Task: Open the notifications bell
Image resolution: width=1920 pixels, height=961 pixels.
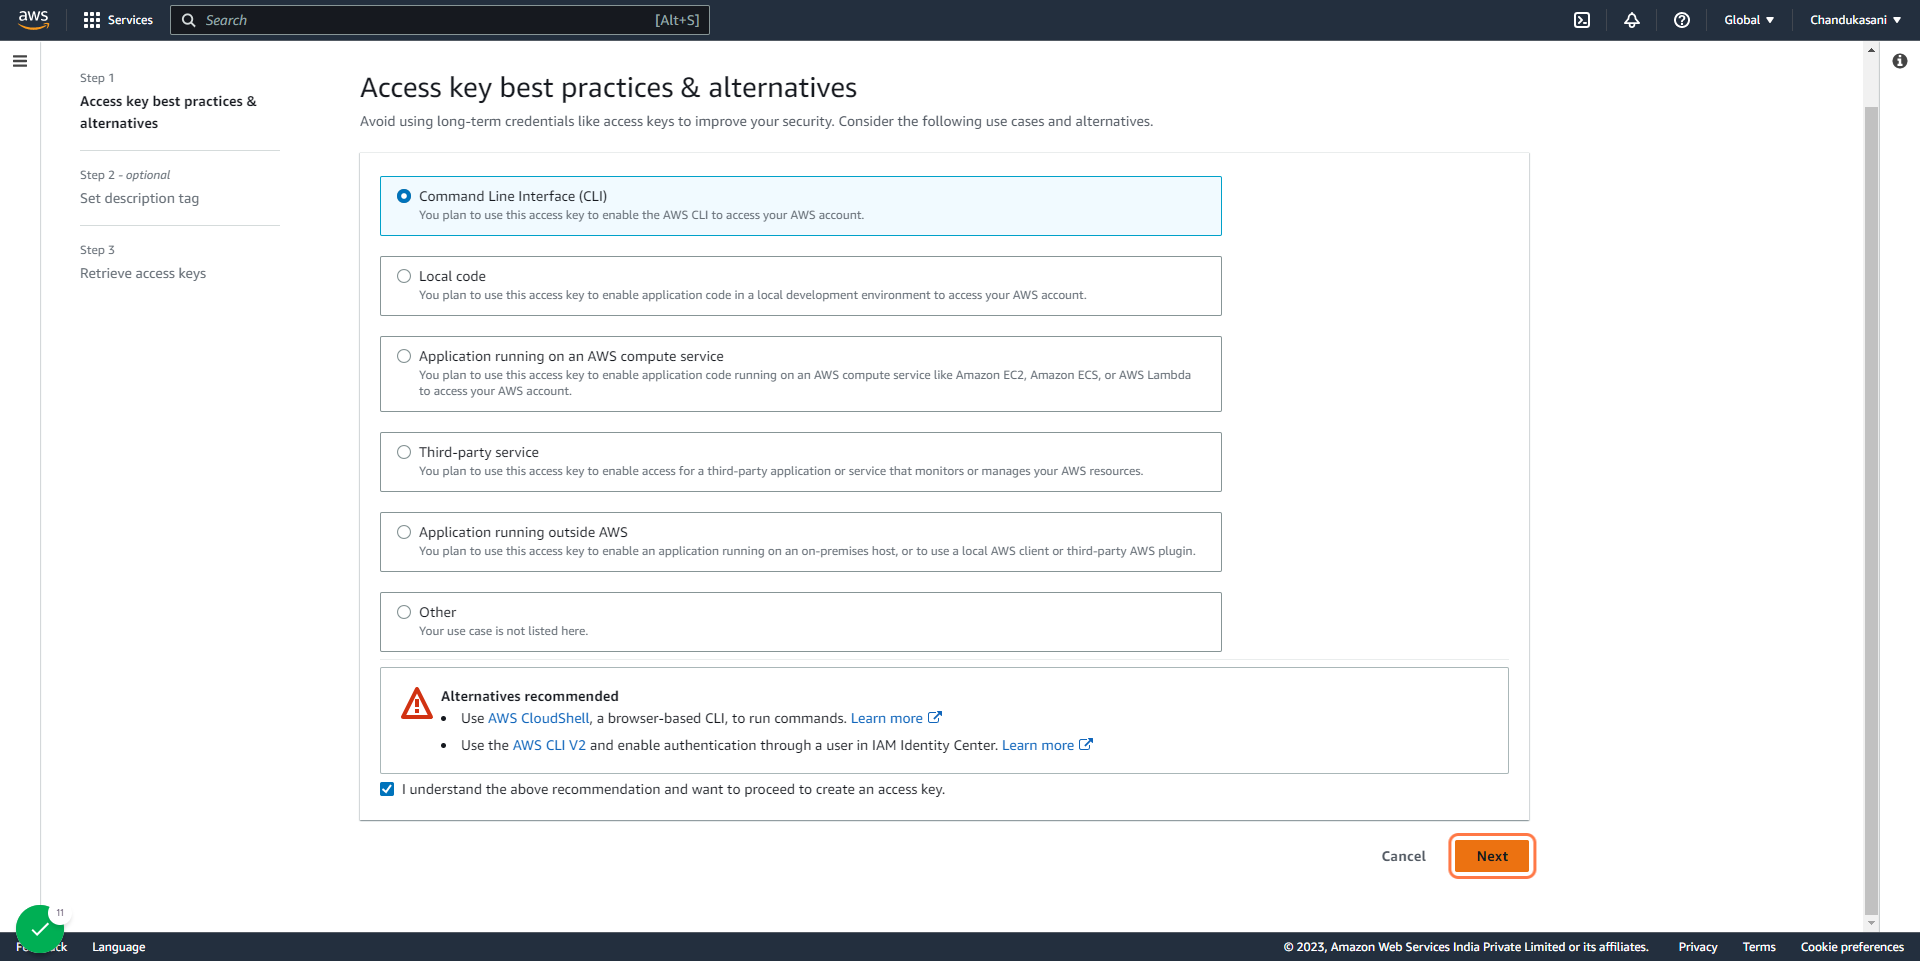Action: (x=1632, y=20)
